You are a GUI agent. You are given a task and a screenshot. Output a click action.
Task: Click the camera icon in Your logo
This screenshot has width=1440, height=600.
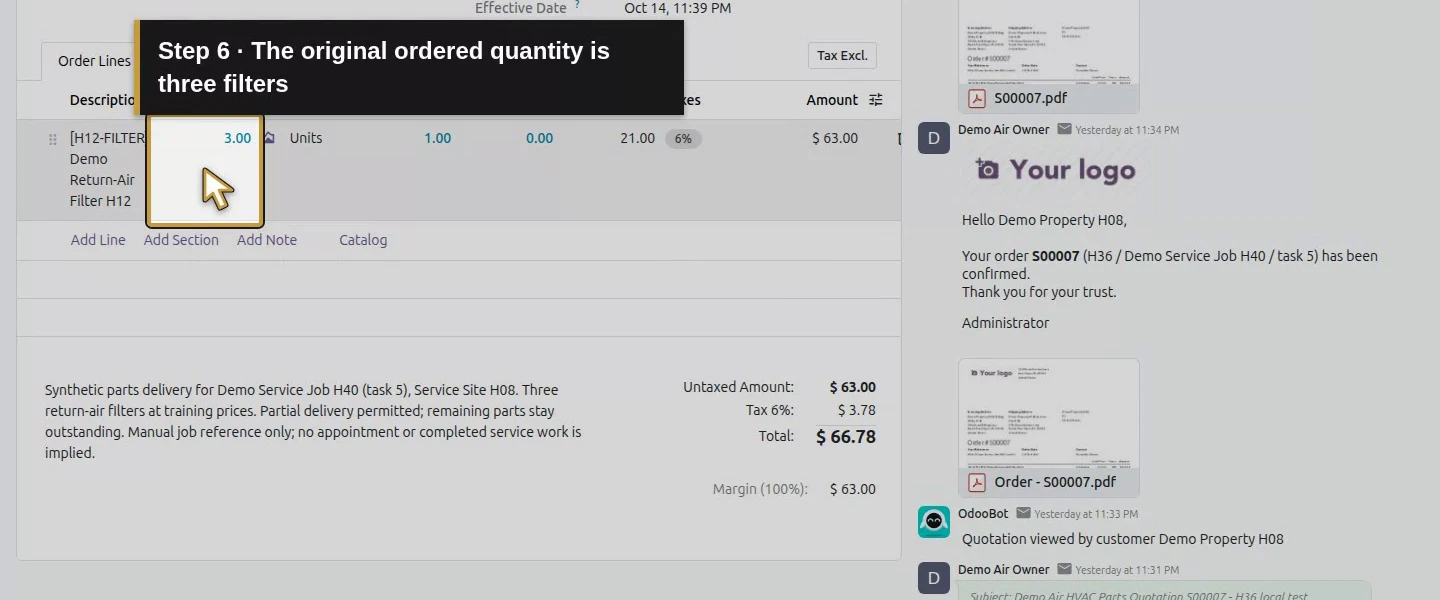[x=987, y=169]
